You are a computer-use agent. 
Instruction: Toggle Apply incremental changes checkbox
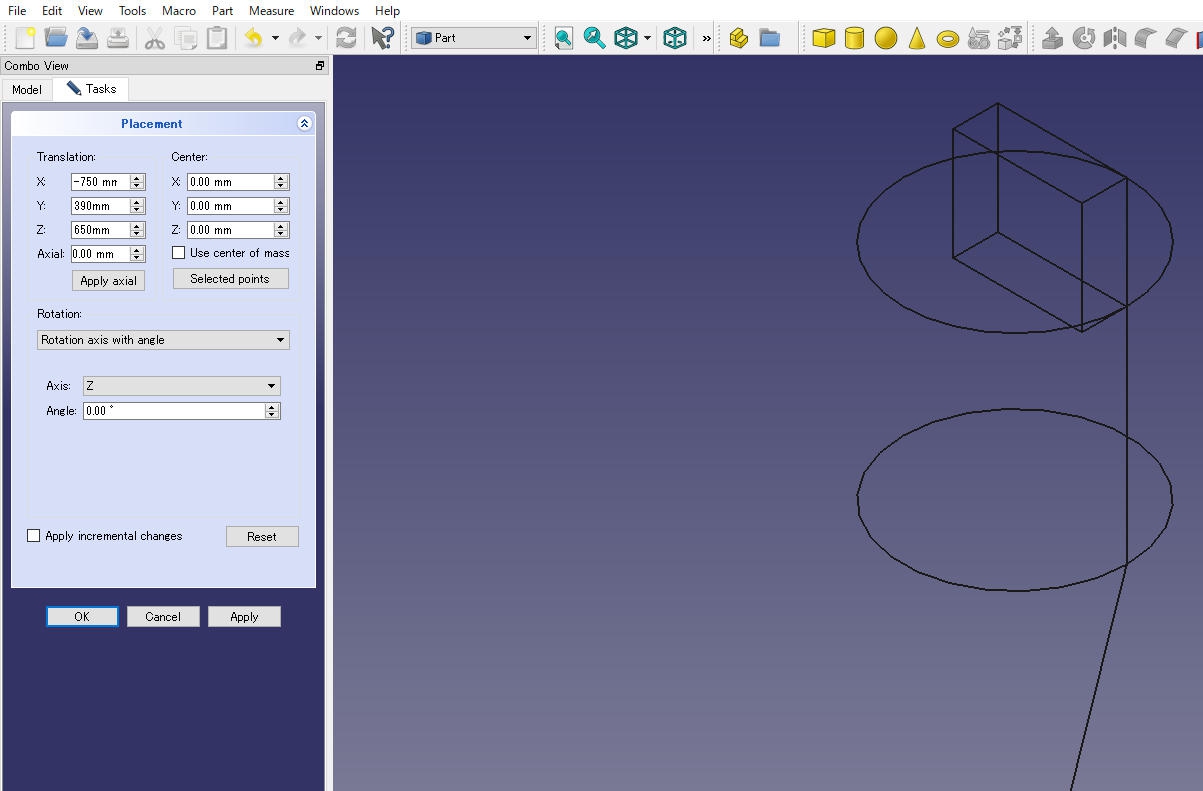34,536
